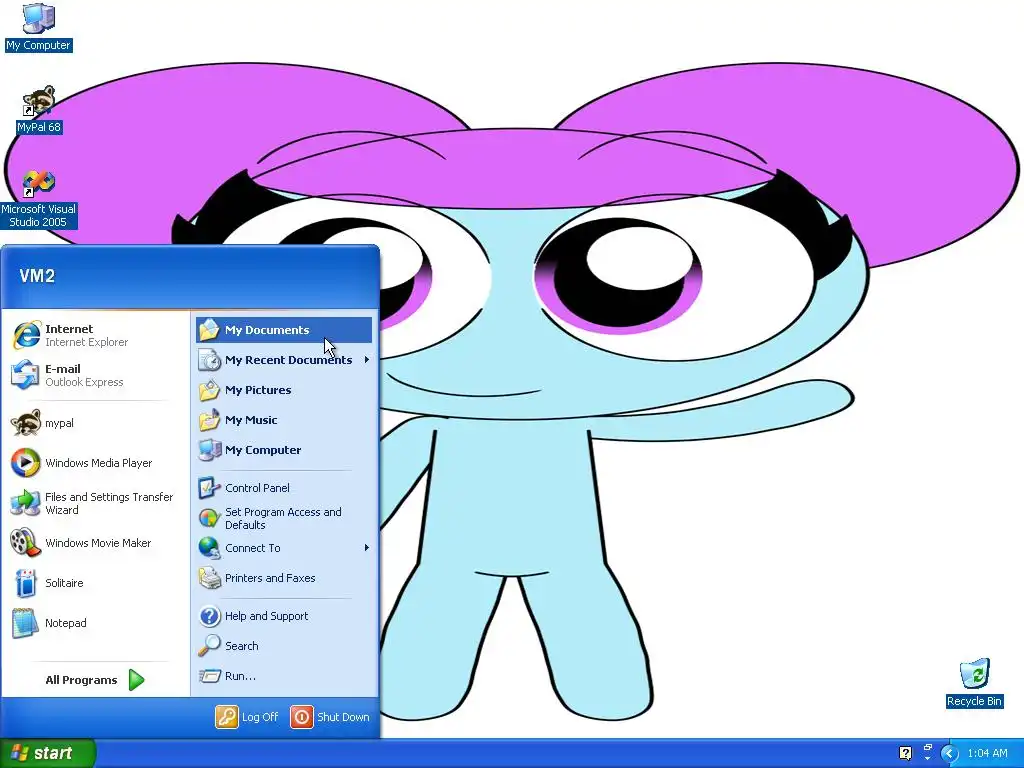Open the Run dialog

coord(283,676)
